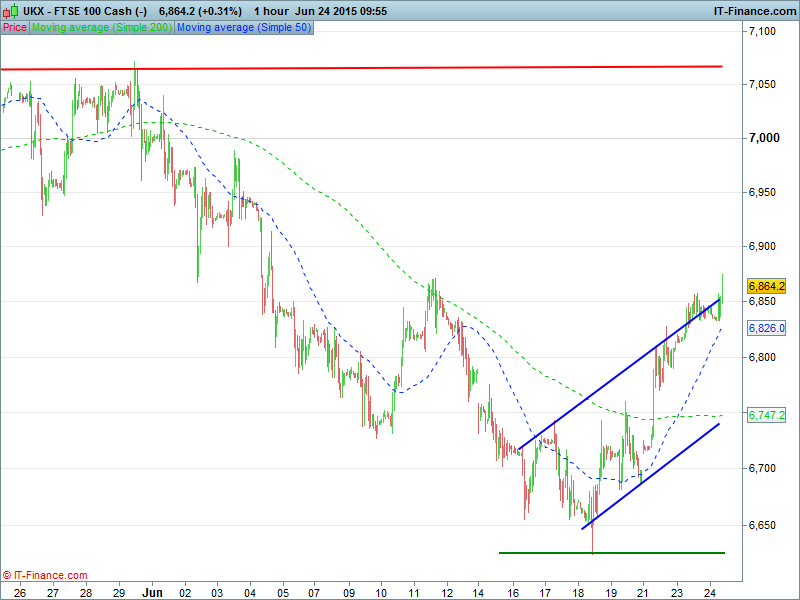The width and height of the screenshot is (800, 600).
Task: Select the green horizontal support line
Action: click(610, 552)
